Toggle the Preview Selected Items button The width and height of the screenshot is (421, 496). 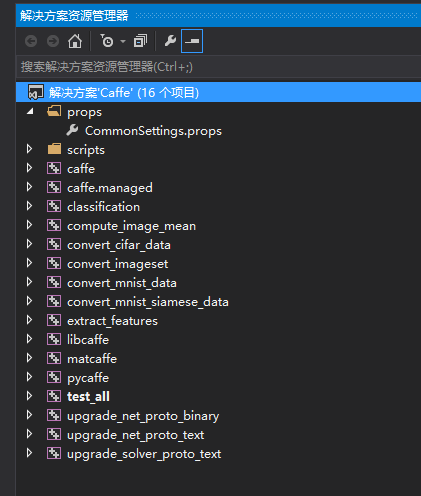pyautogui.click(x=192, y=41)
